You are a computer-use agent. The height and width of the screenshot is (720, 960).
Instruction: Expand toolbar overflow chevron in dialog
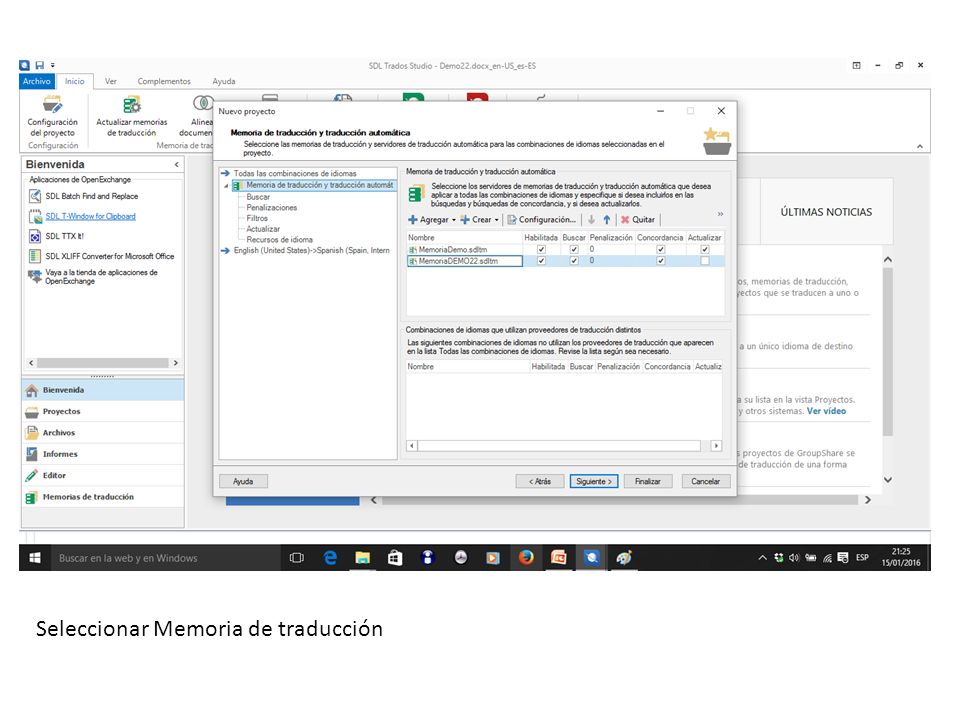(x=720, y=214)
